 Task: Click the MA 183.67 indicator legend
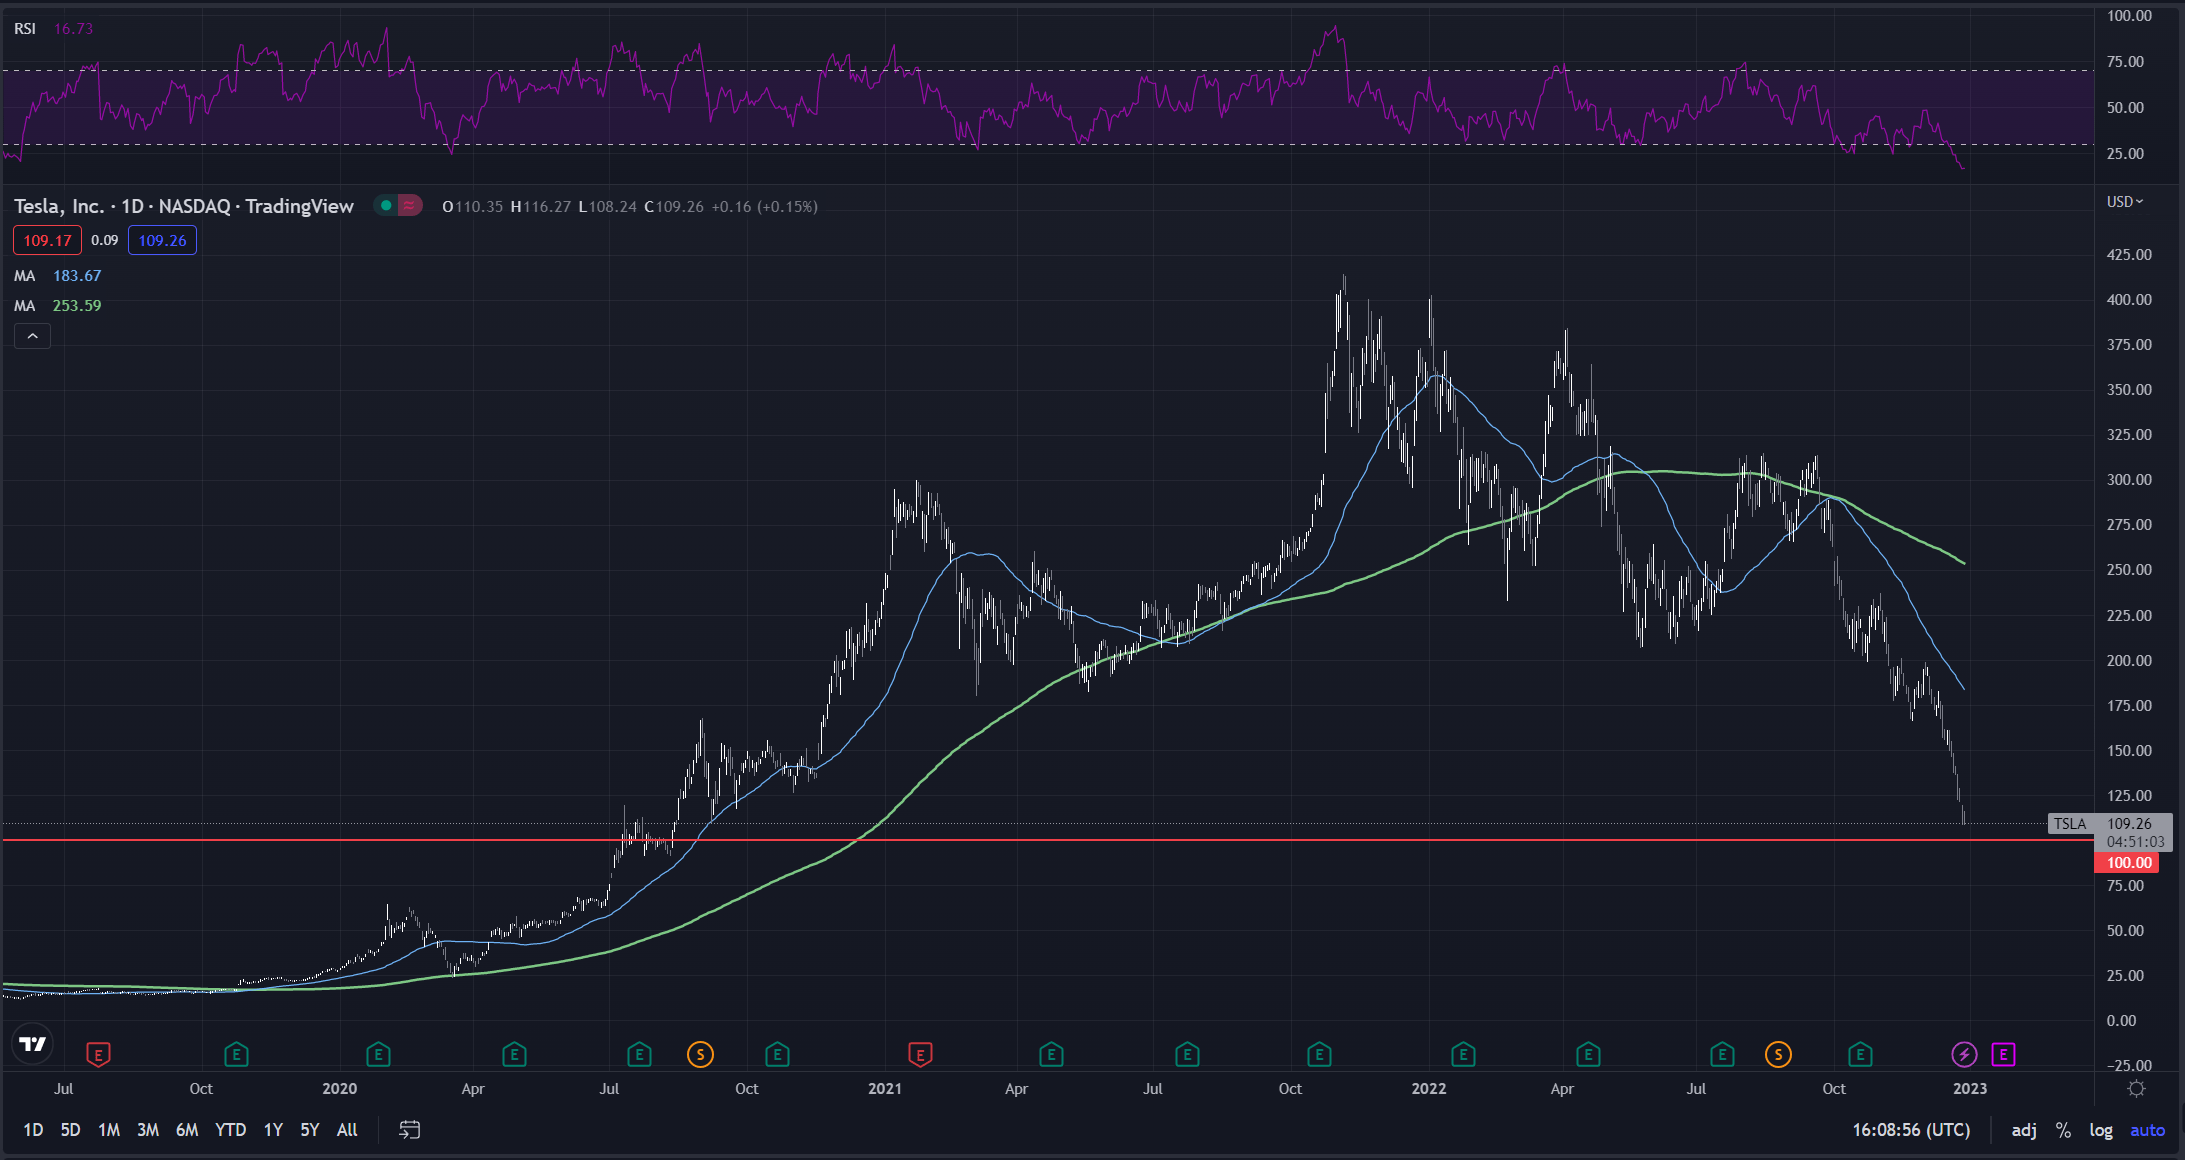pos(57,276)
